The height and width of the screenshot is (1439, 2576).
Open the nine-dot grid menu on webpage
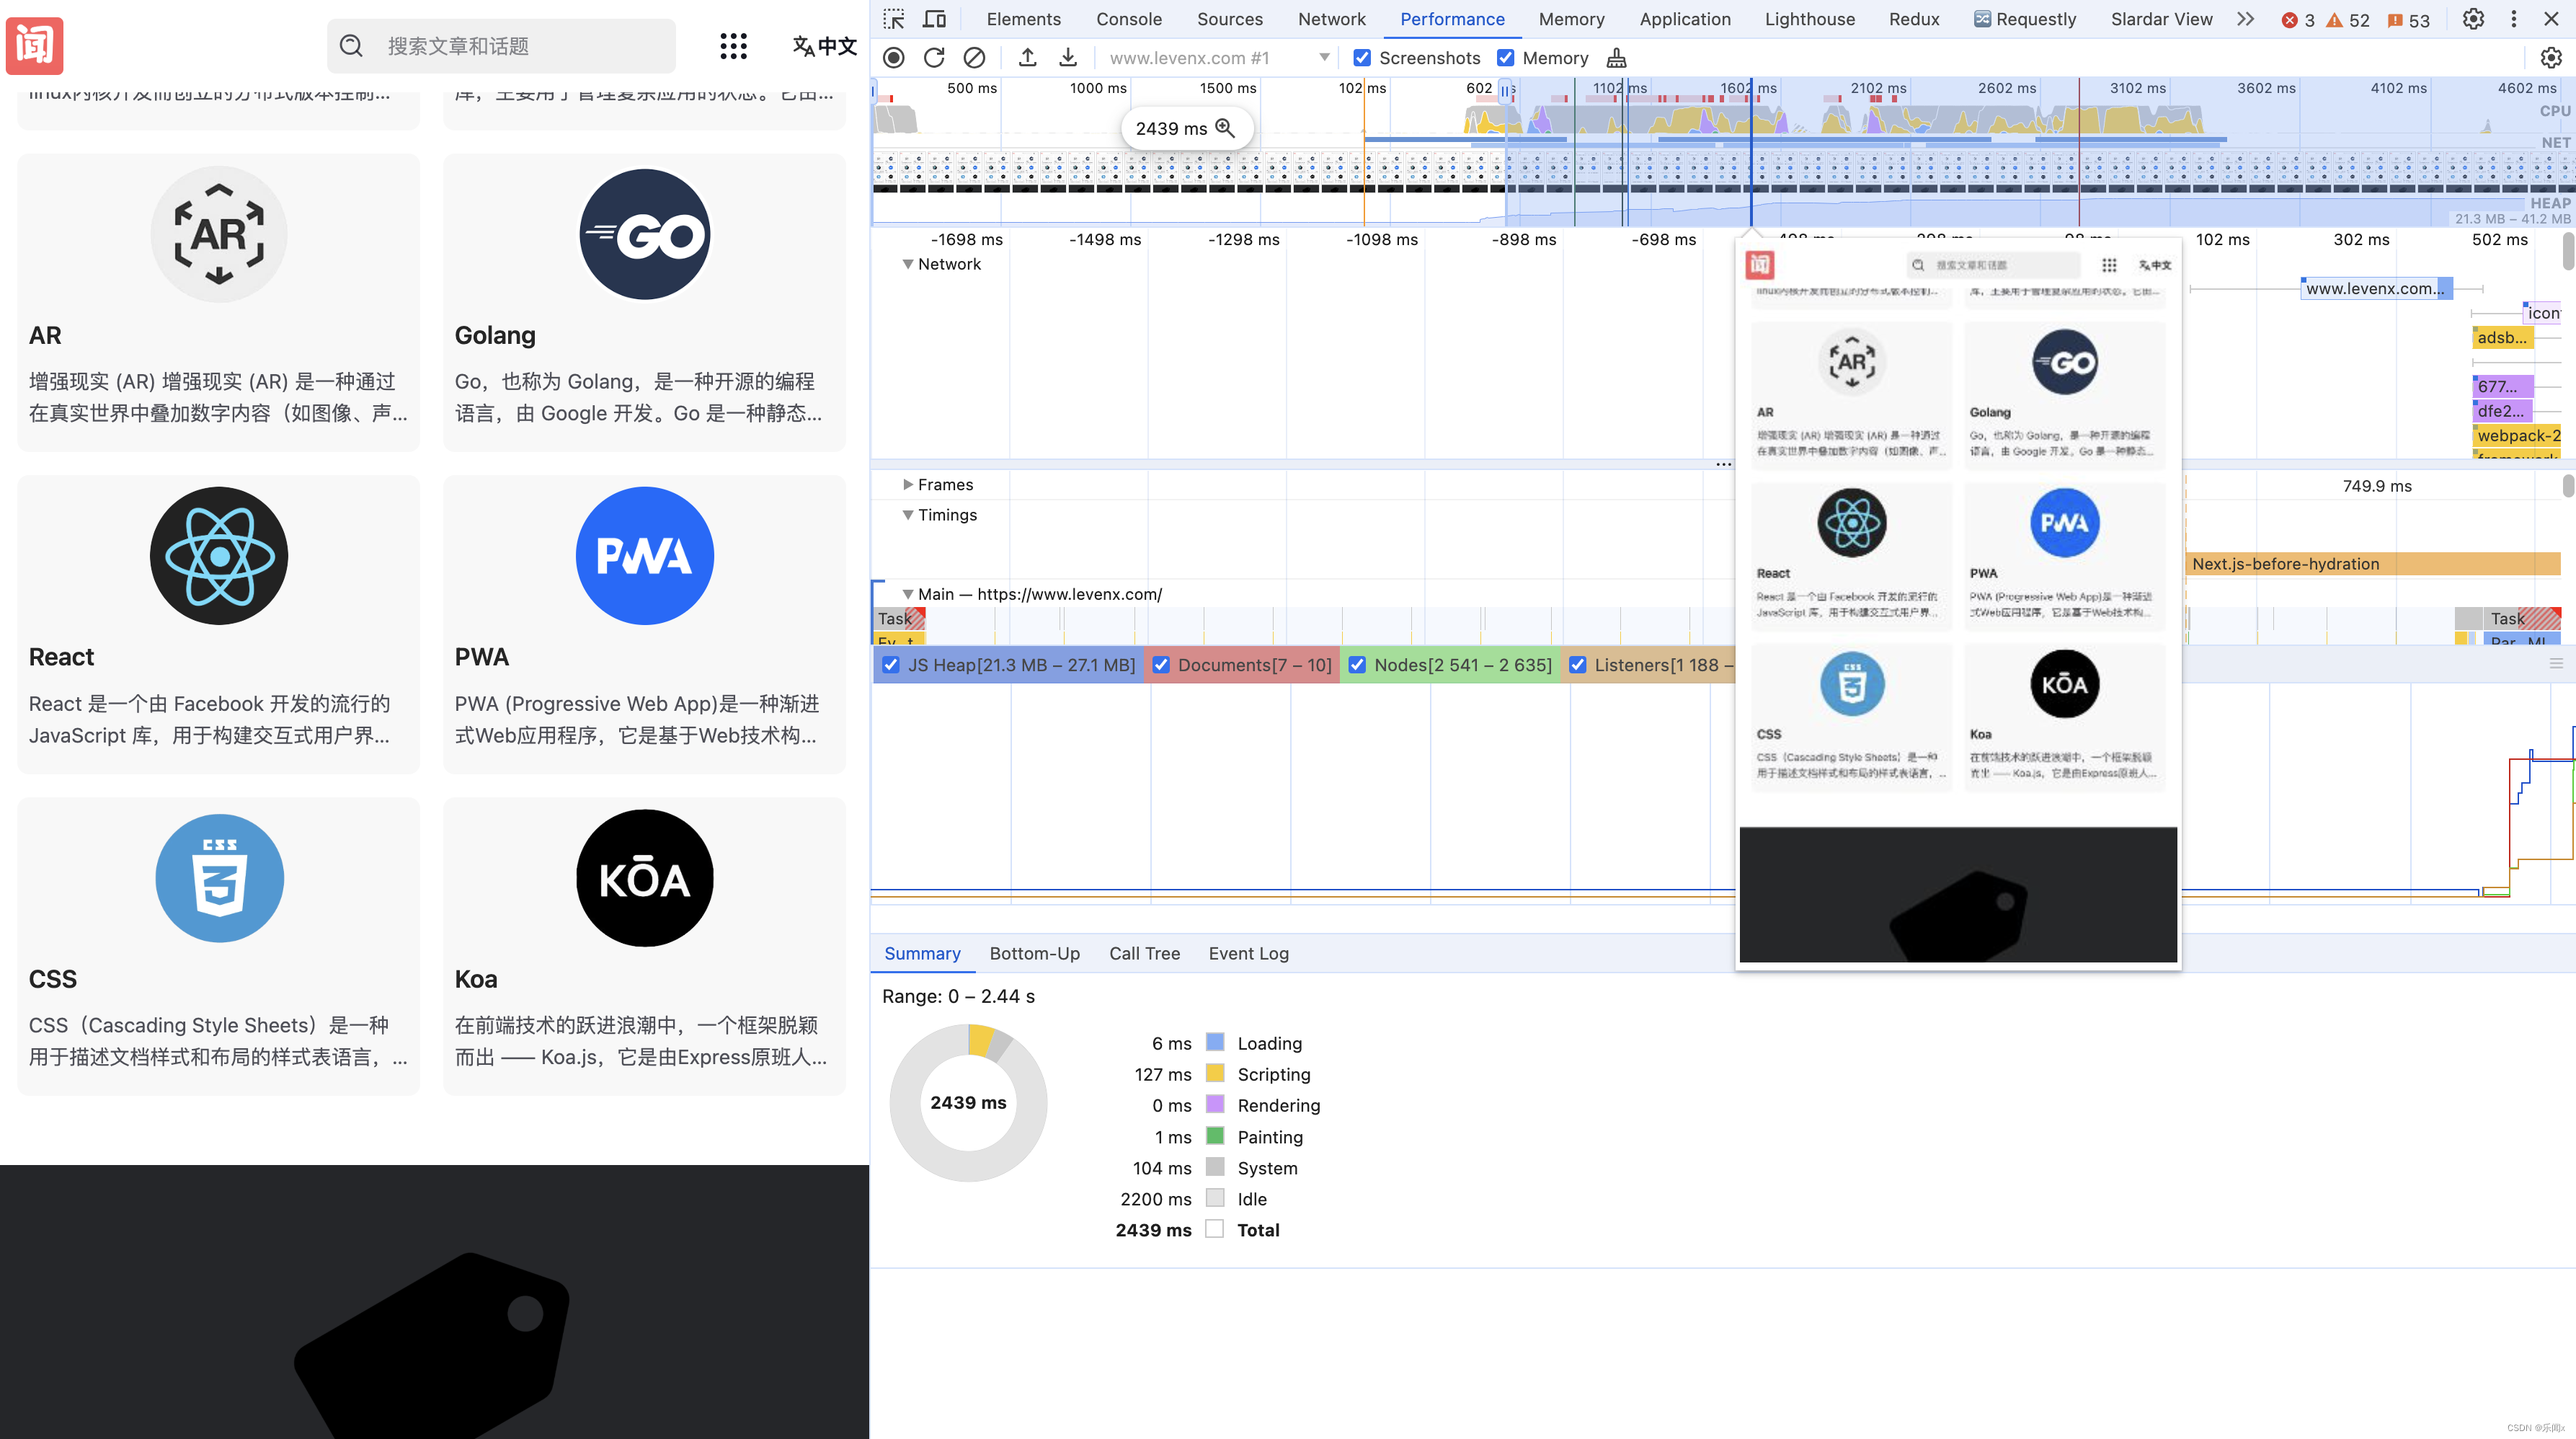coord(734,46)
